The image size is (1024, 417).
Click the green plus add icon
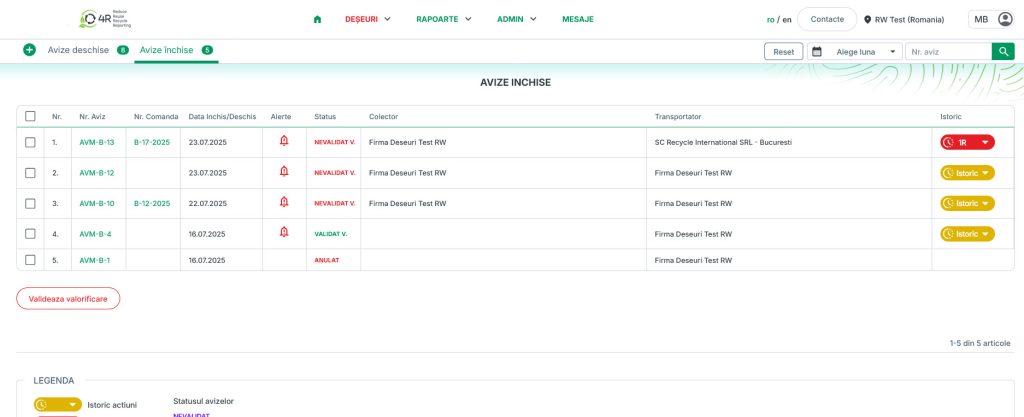click(29, 50)
